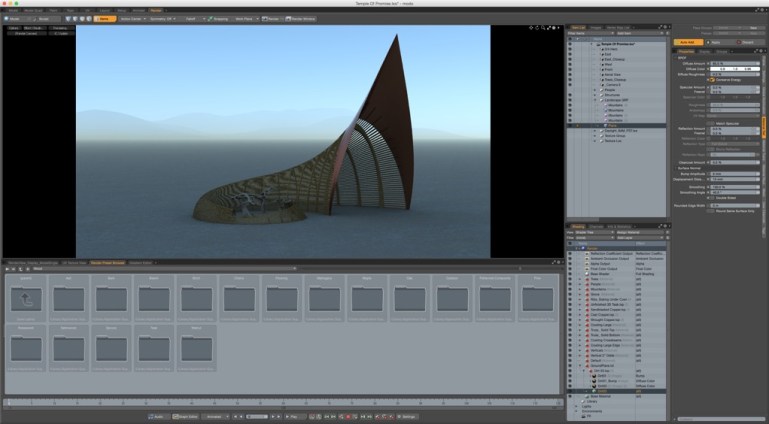Open the Cherry presets folder
This screenshot has width=769, height=424.
click(239, 299)
